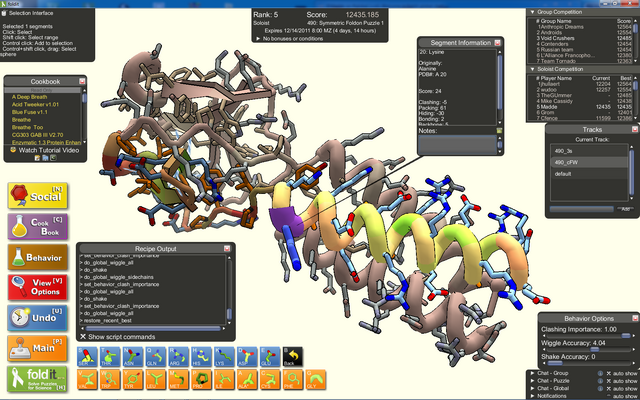Screen dimensions: 640x400
Task: Mutate segment to Tyrosine (TYR)
Action: [133, 379]
